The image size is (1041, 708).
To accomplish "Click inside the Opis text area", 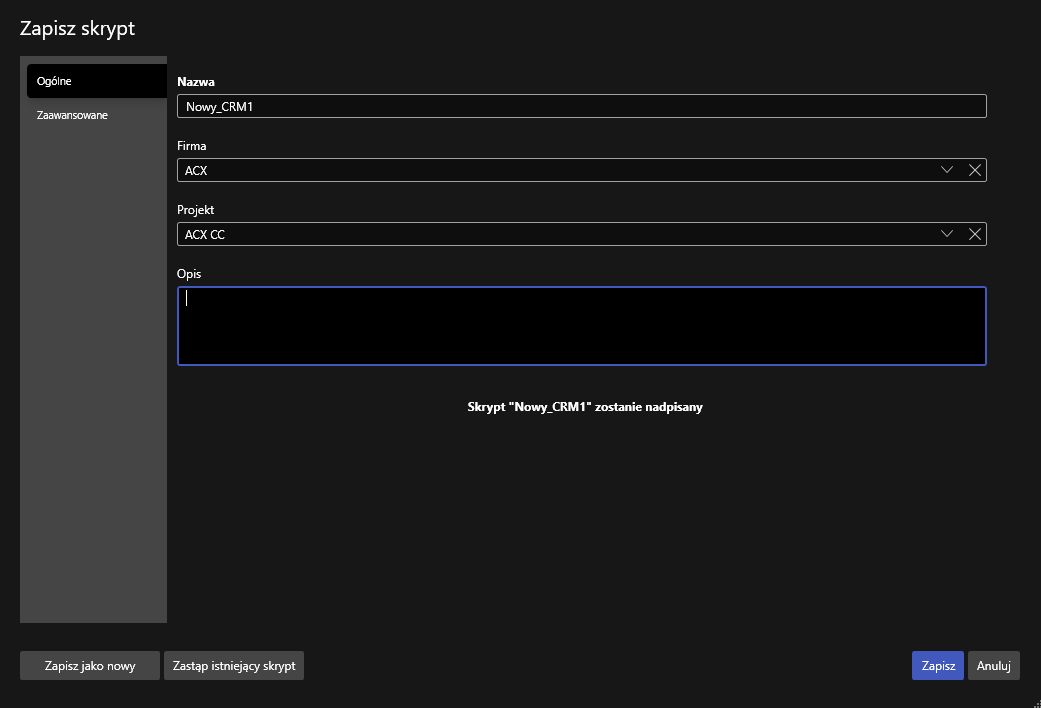I will point(581,326).
